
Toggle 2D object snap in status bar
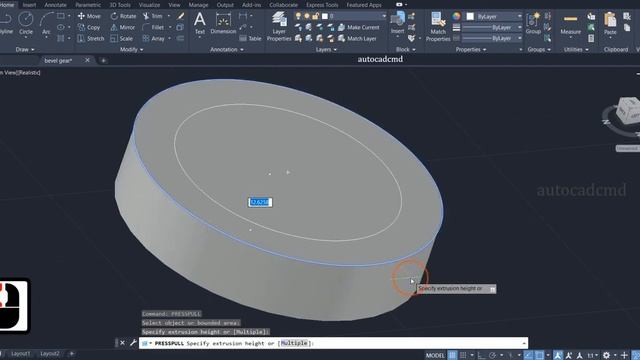(539, 355)
